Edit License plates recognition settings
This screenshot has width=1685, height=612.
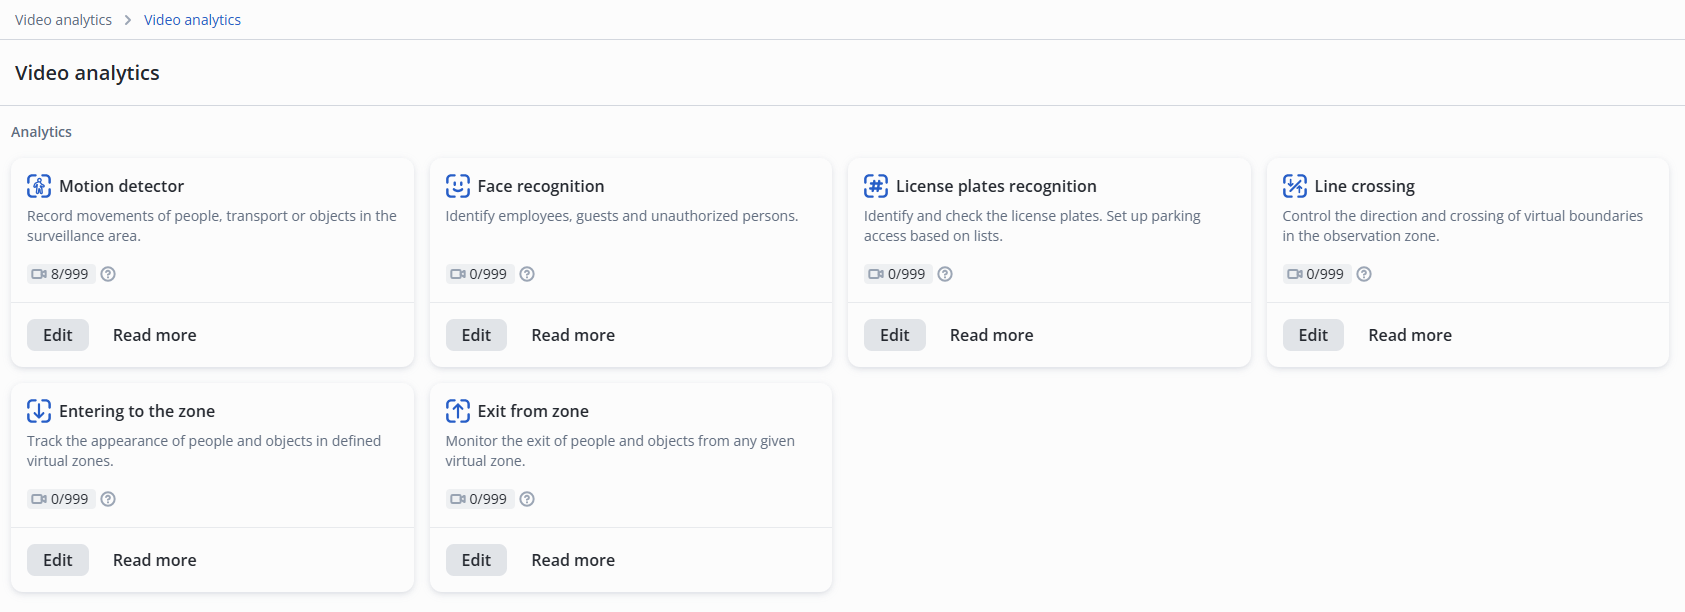pos(895,335)
